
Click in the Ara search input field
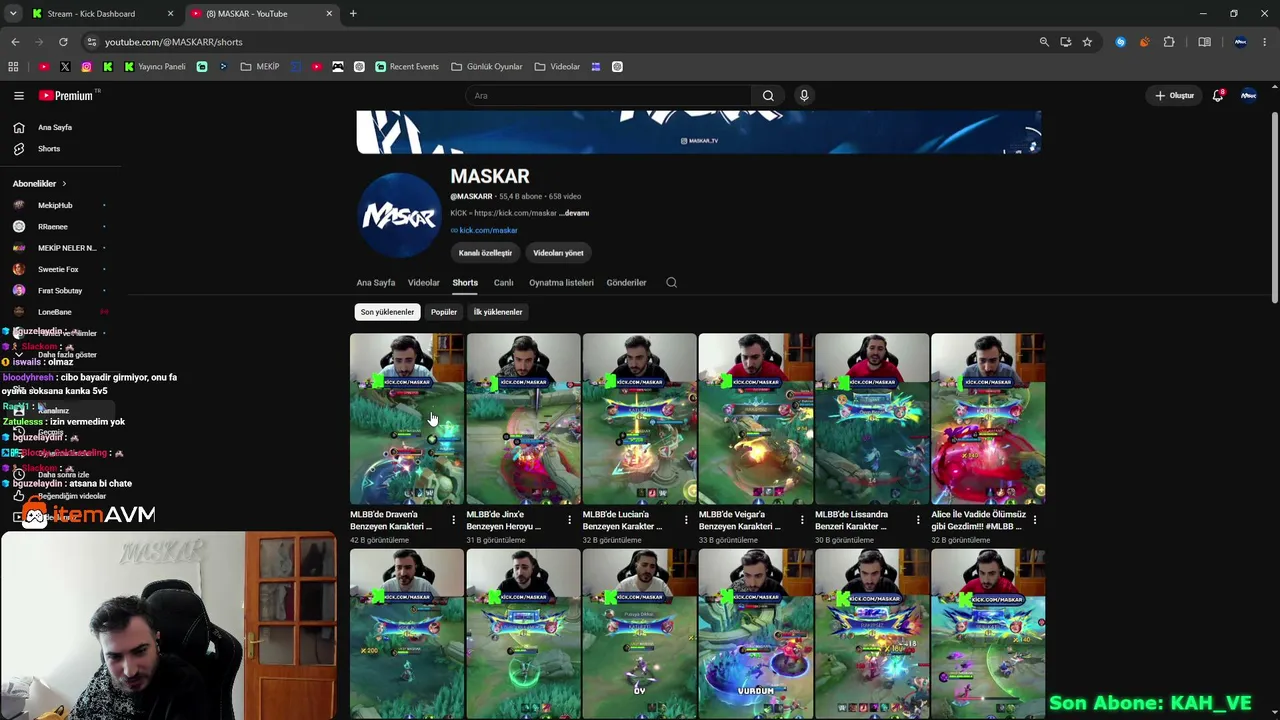[x=610, y=96]
